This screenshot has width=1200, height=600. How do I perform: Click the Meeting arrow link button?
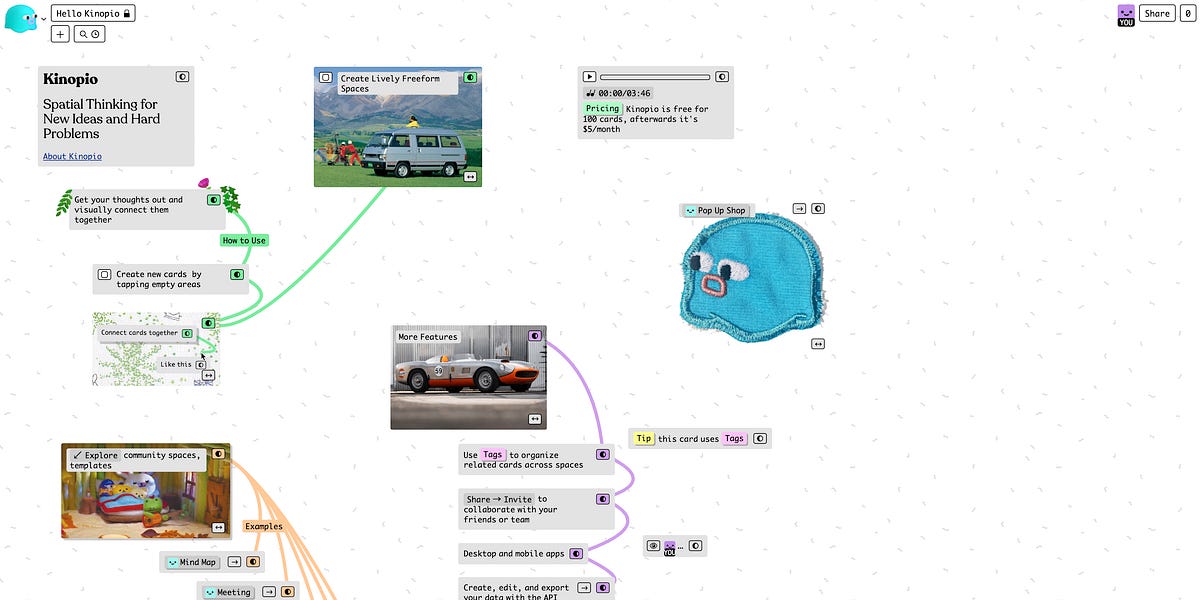click(269, 592)
